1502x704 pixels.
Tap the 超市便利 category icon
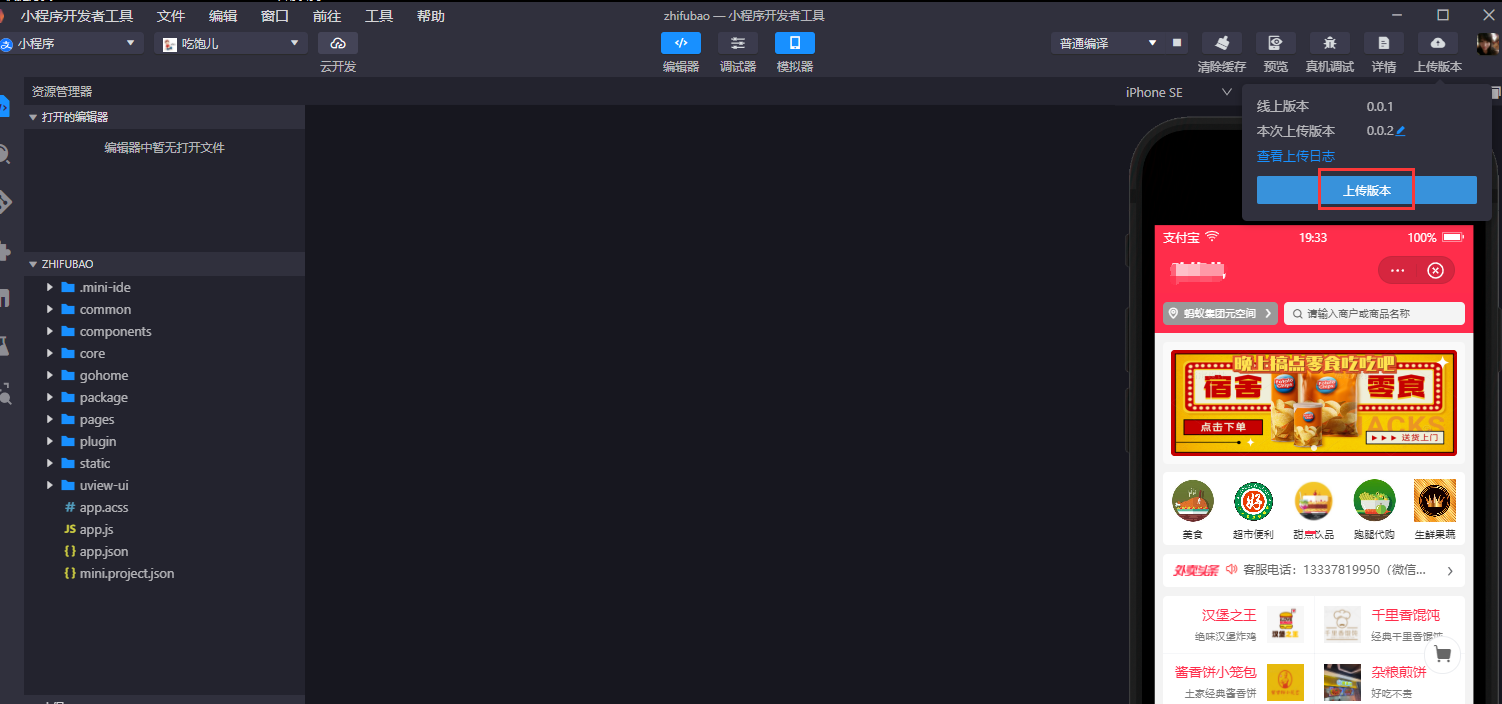[x=1253, y=502]
